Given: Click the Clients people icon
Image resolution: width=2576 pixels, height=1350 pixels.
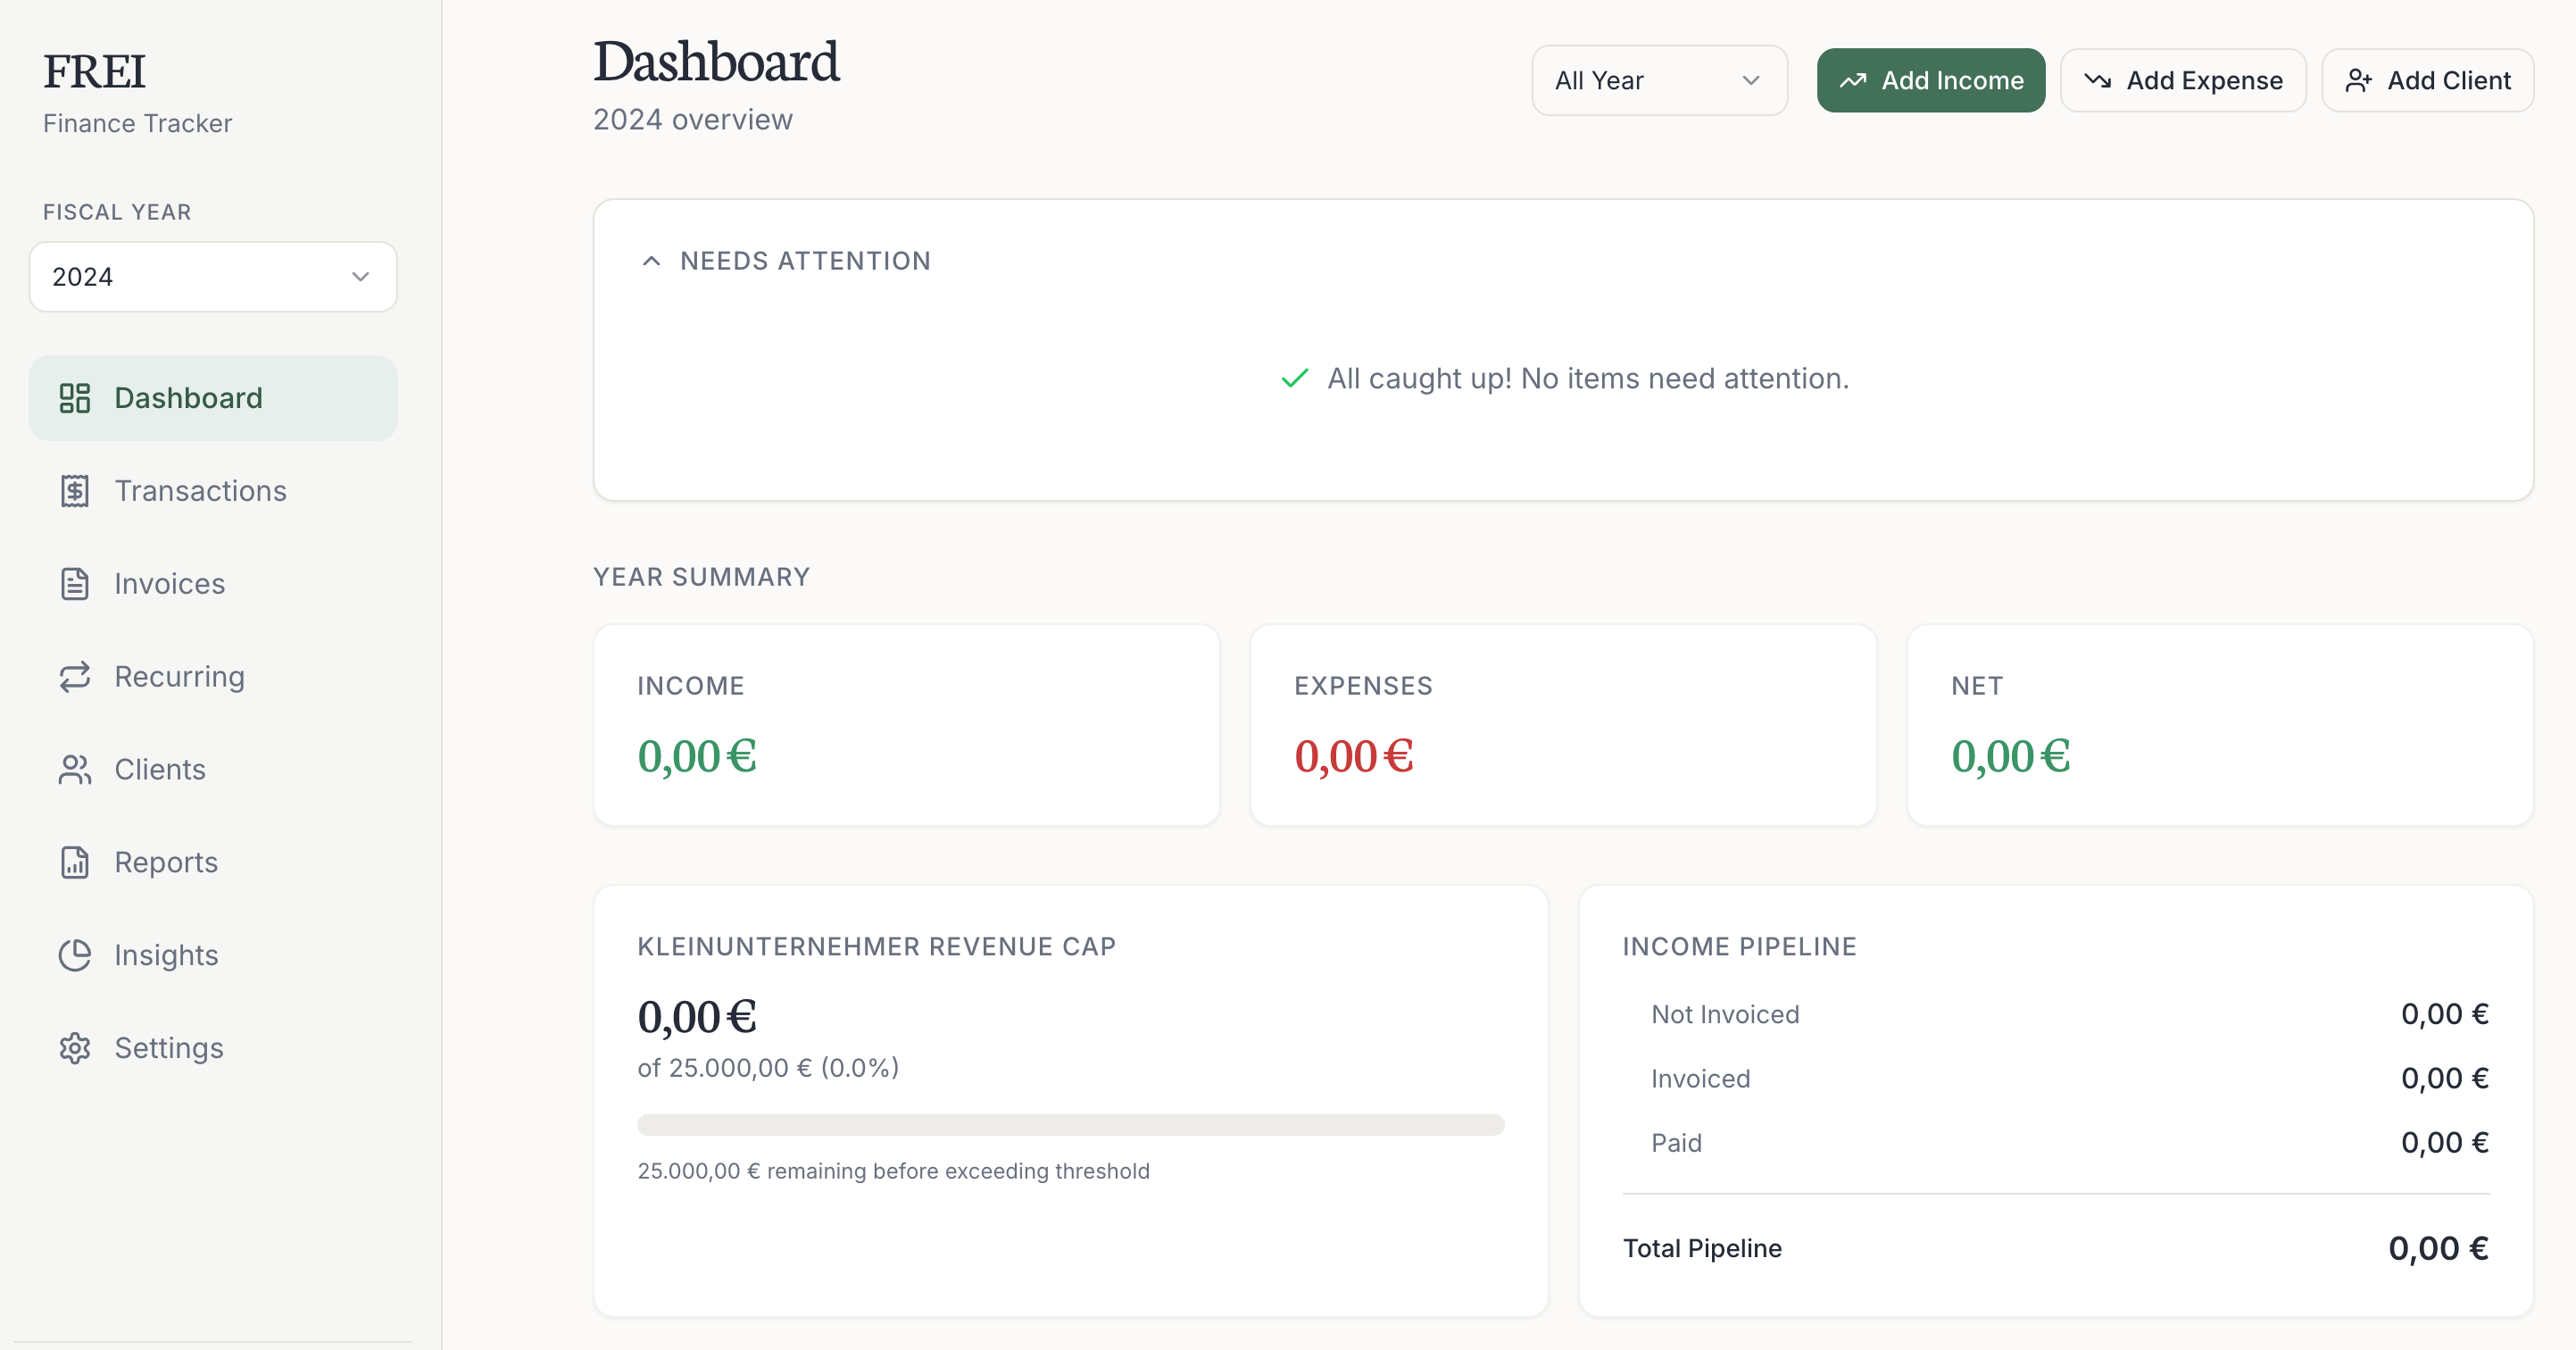Looking at the screenshot, I should [75, 769].
